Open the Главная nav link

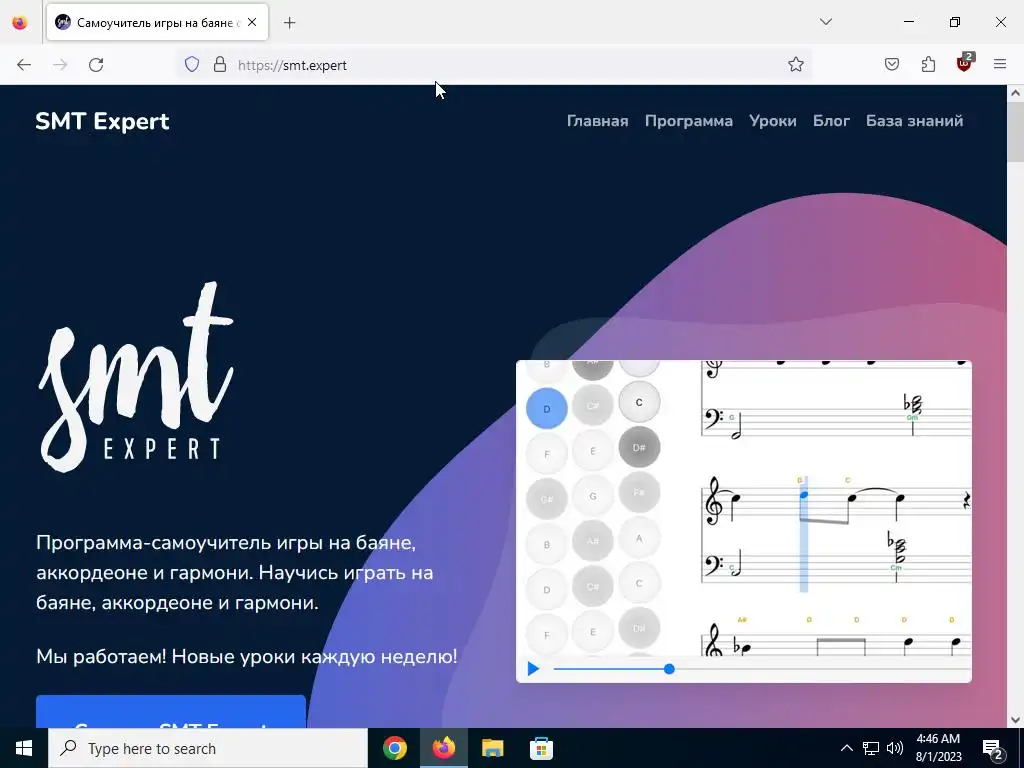pyautogui.click(x=598, y=121)
